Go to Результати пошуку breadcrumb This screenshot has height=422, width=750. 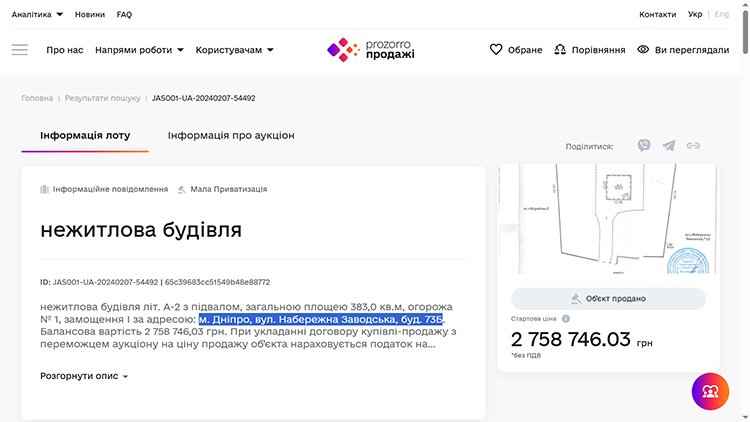pyautogui.click(x=103, y=98)
